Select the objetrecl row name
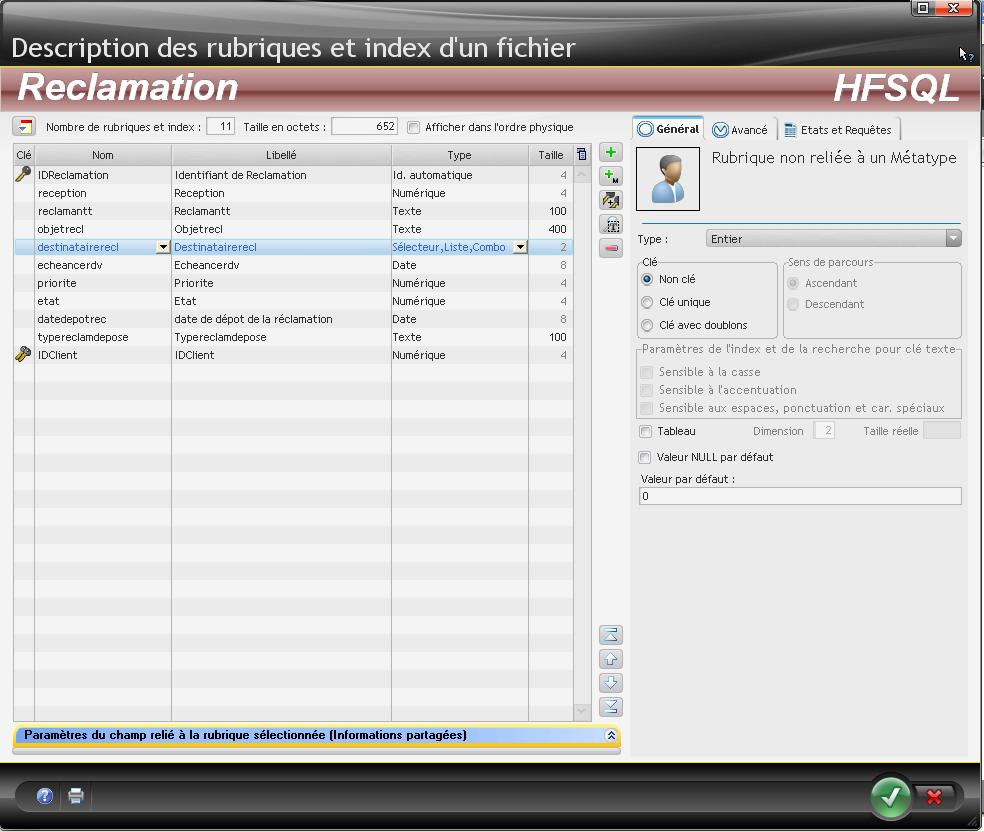The image size is (984, 832). click(x=103, y=229)
